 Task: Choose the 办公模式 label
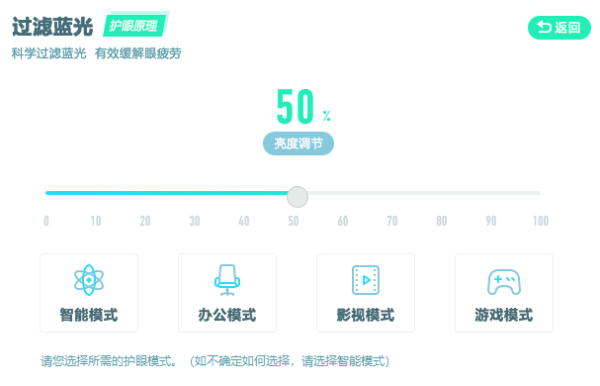click(227, 315)
